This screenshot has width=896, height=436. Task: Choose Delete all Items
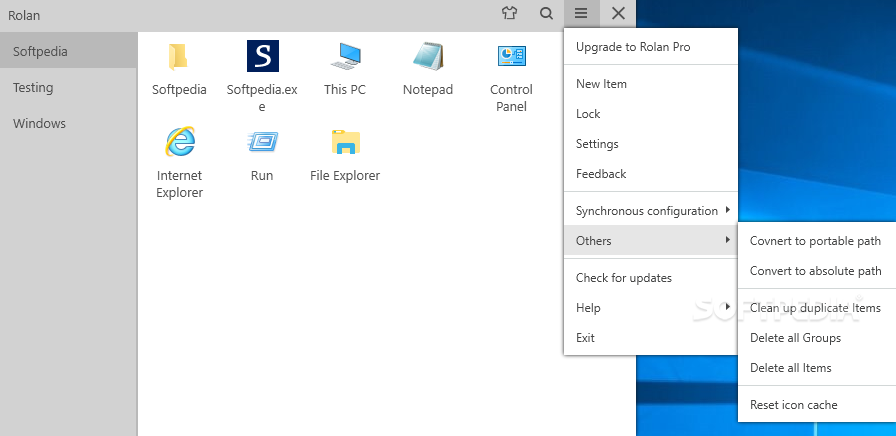pos(817,368)
